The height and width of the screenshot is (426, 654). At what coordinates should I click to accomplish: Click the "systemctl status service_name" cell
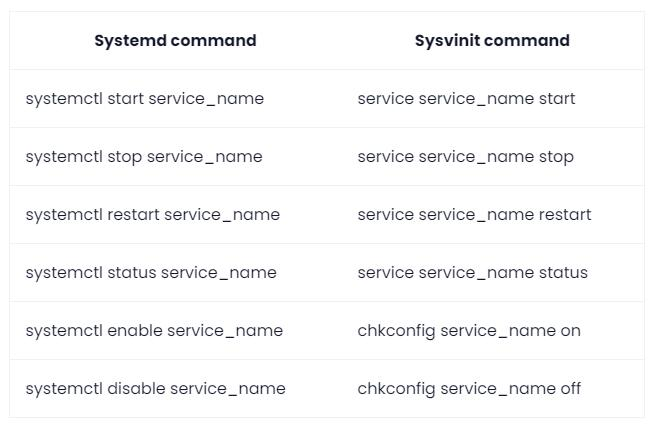coord(151,273)
